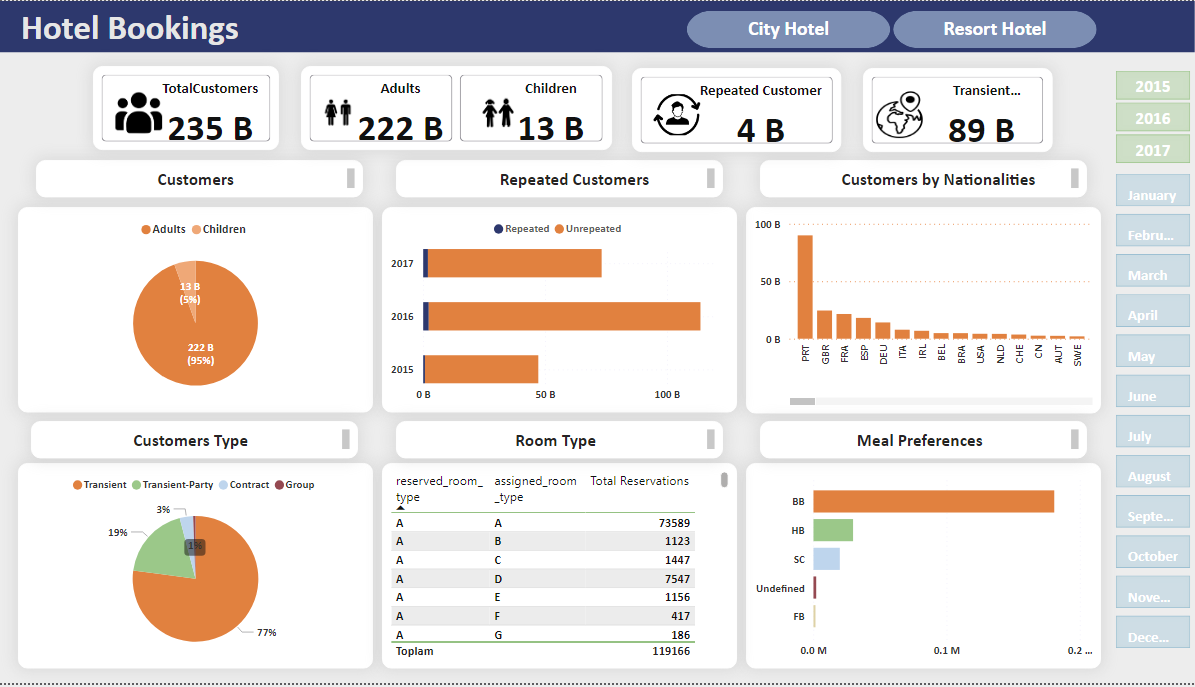This screenshot has width=1195, height=687.
Task: Select the May month filter
Action: (1152, 351)
